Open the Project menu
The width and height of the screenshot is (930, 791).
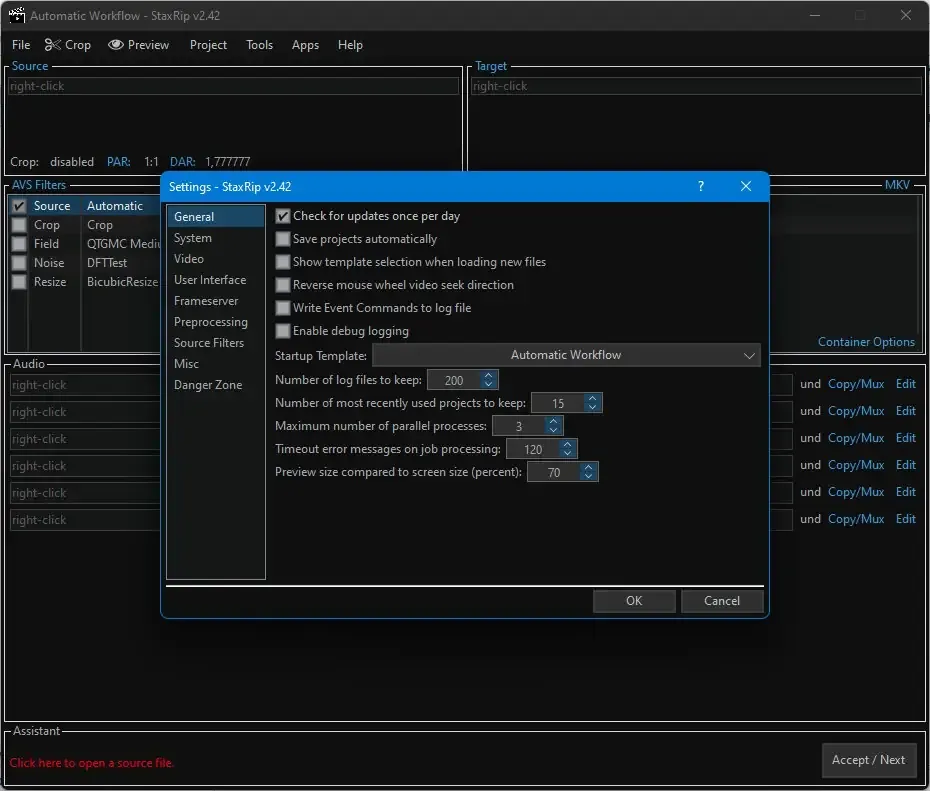[208, 45]
